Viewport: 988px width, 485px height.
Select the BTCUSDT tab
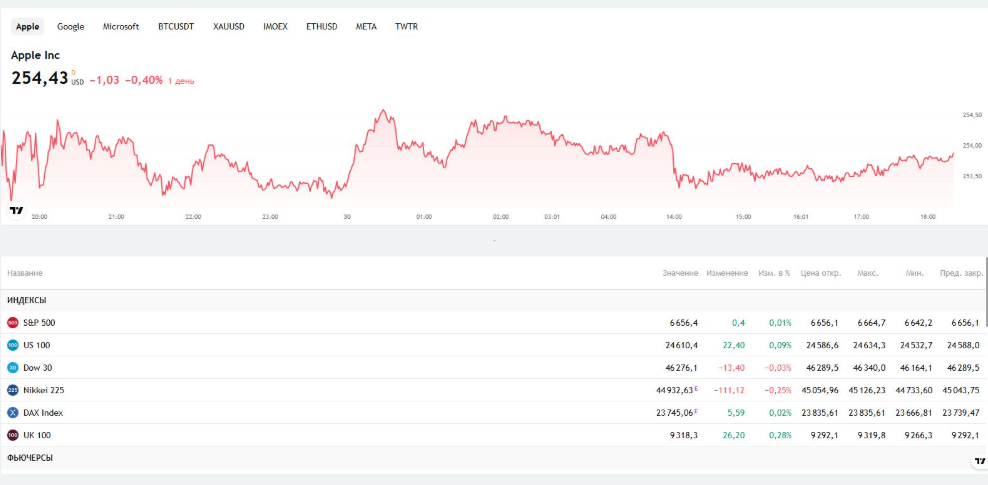[176, 27]
